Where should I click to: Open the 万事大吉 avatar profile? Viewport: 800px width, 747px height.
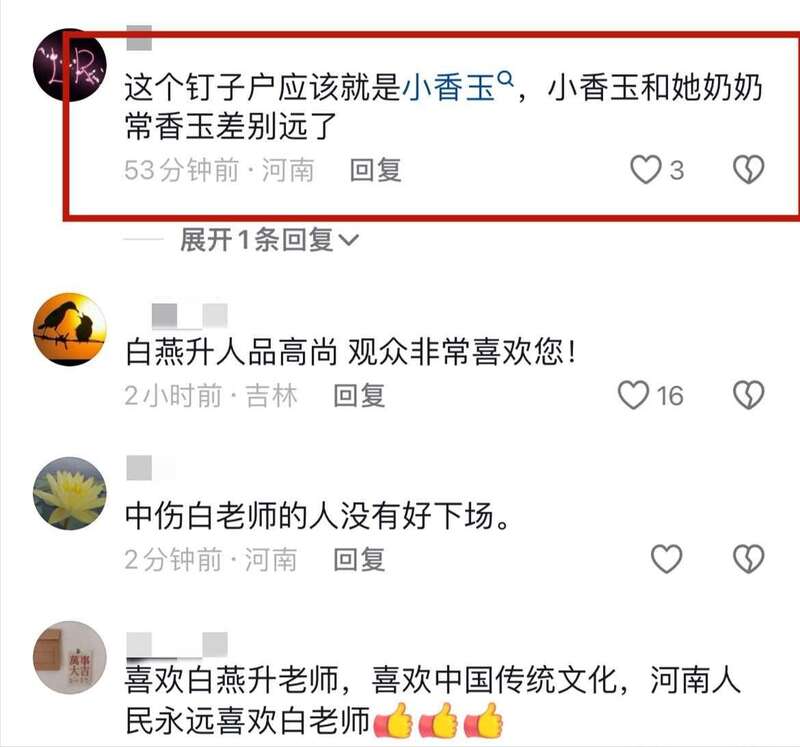click(x=69, y=657)
